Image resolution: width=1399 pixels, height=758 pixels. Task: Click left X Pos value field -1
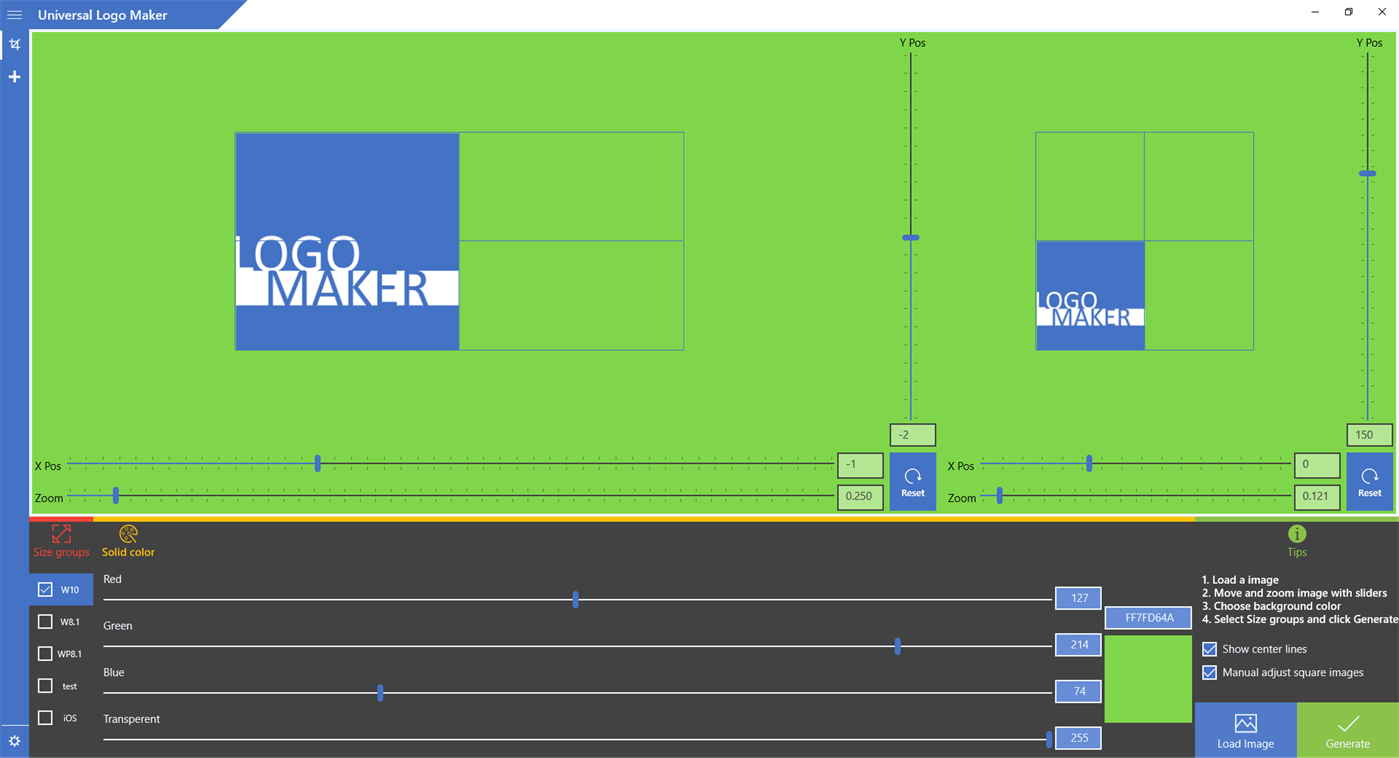(x=860, y=465)
